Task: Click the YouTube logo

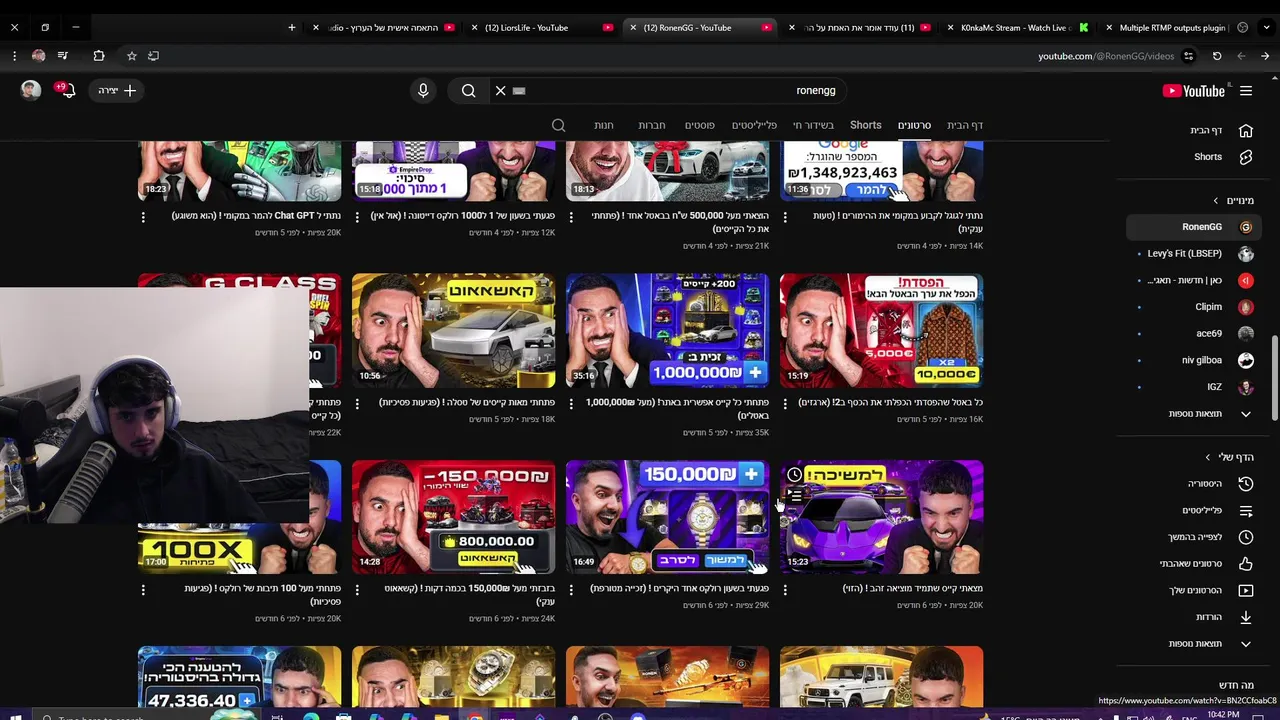Action: pyautogui.click(x=1193, y=91)
